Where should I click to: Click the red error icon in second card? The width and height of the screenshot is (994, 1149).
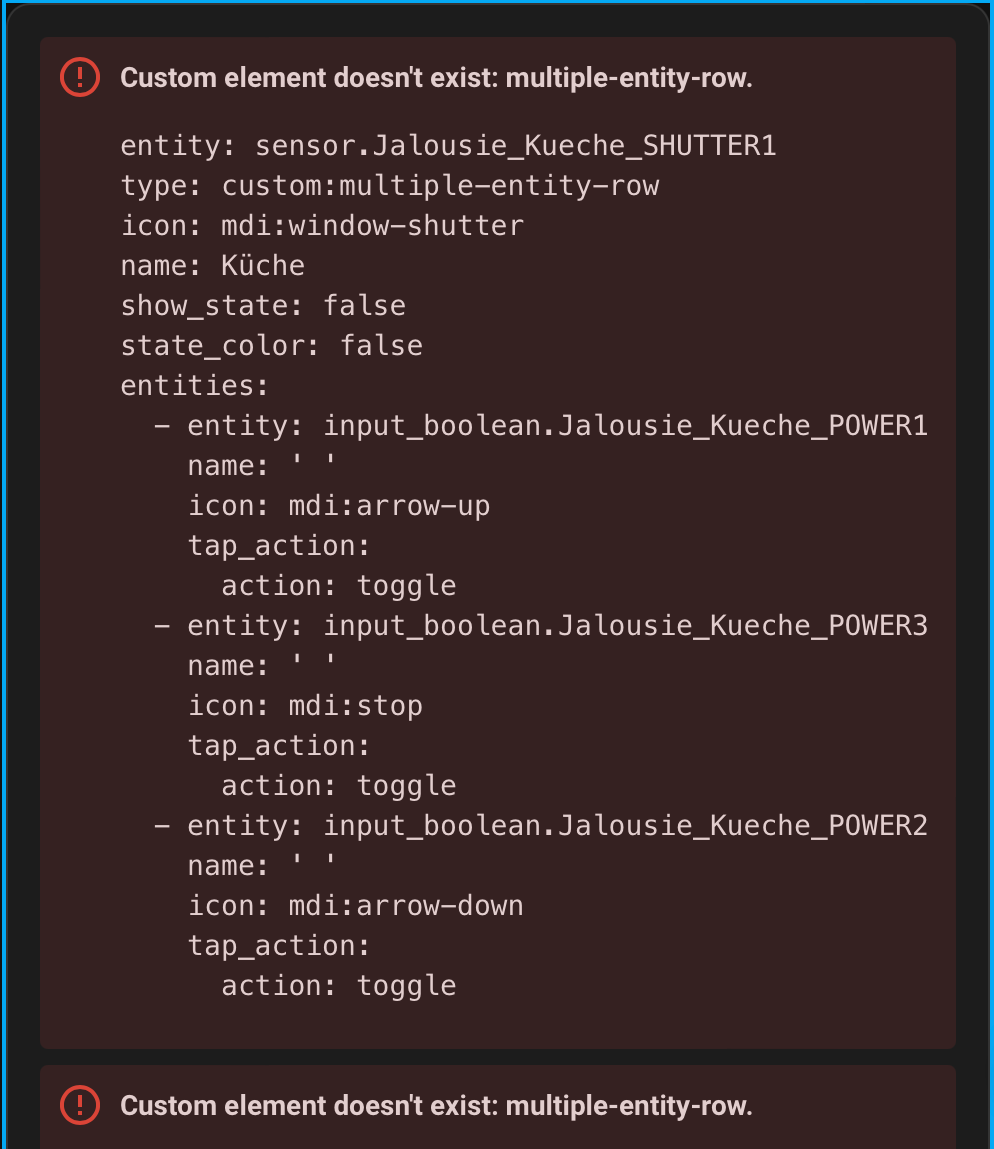tap(80, 1105)
